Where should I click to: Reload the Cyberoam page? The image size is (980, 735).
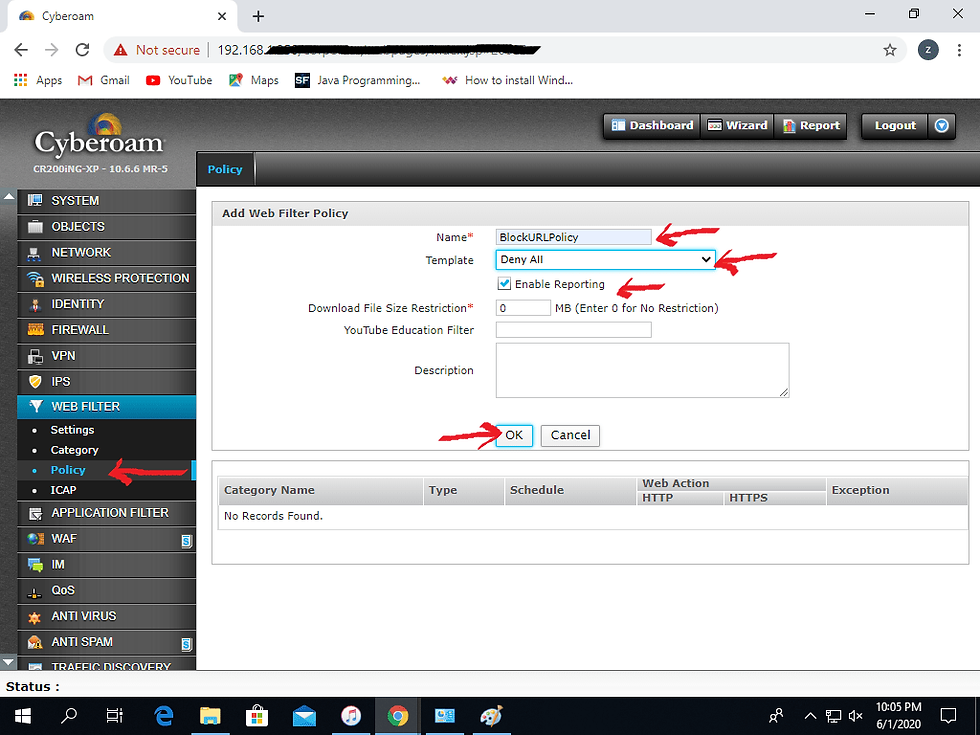click(82, 50)
